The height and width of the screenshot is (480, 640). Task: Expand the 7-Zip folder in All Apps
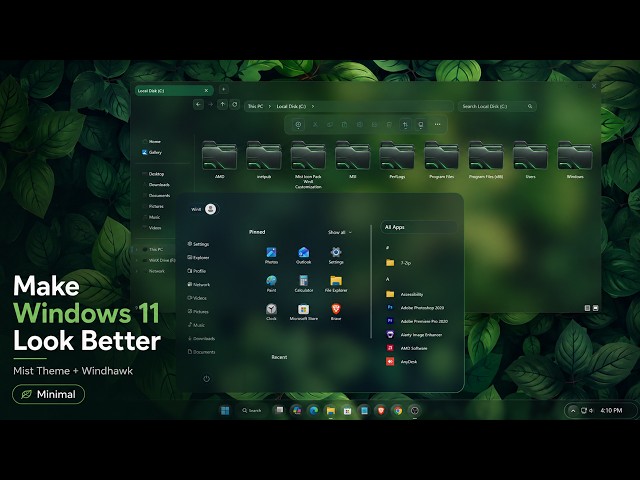398,263
